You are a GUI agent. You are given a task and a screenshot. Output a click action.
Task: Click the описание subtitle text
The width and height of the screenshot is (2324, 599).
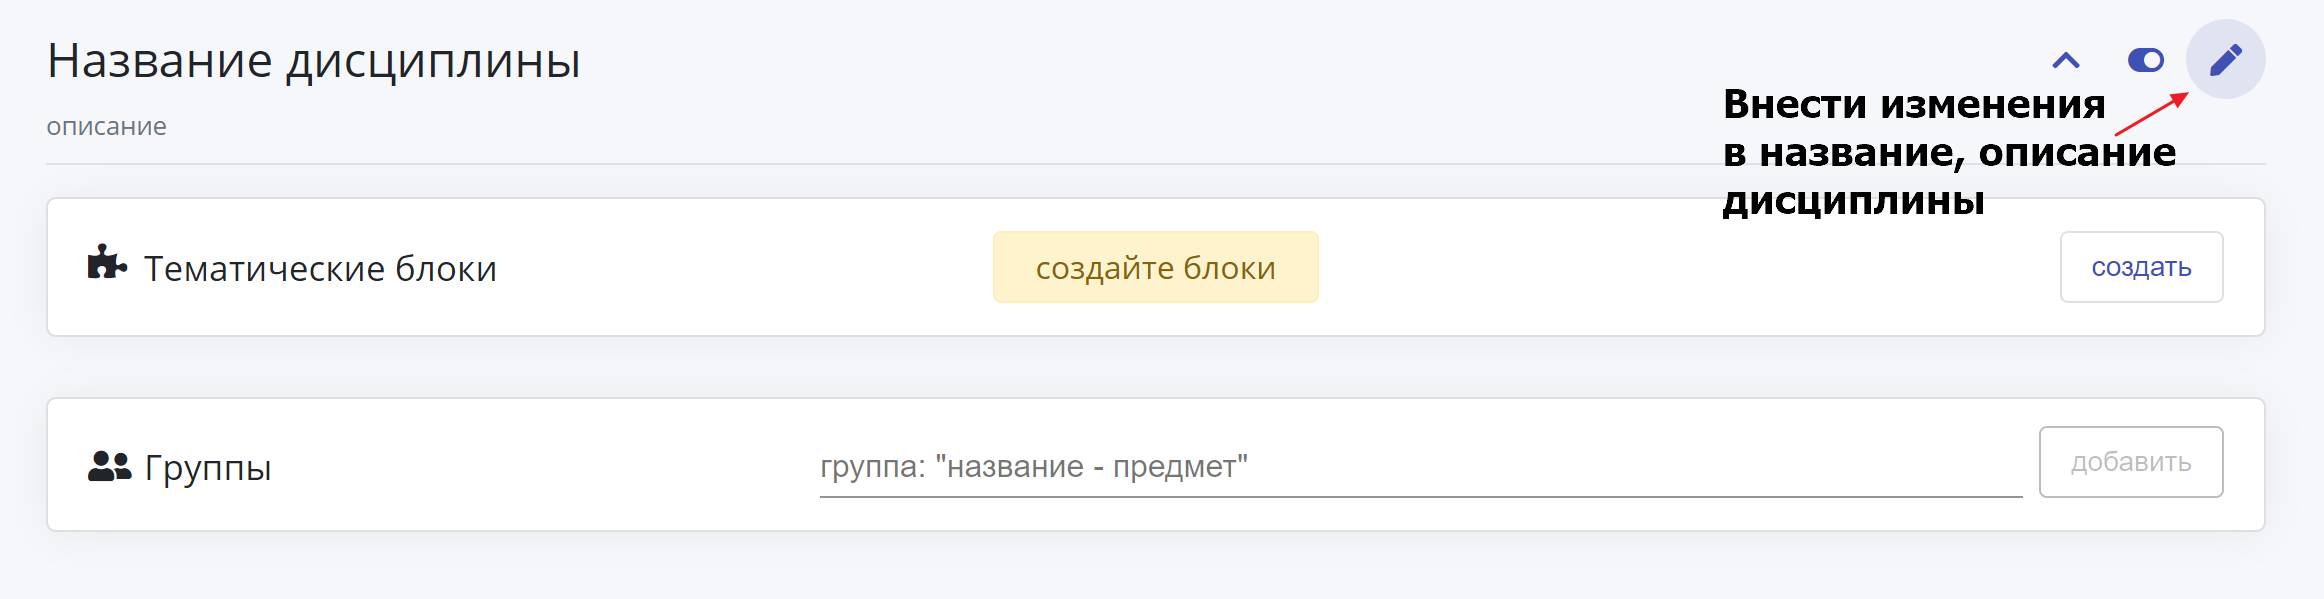coord(107,127)
